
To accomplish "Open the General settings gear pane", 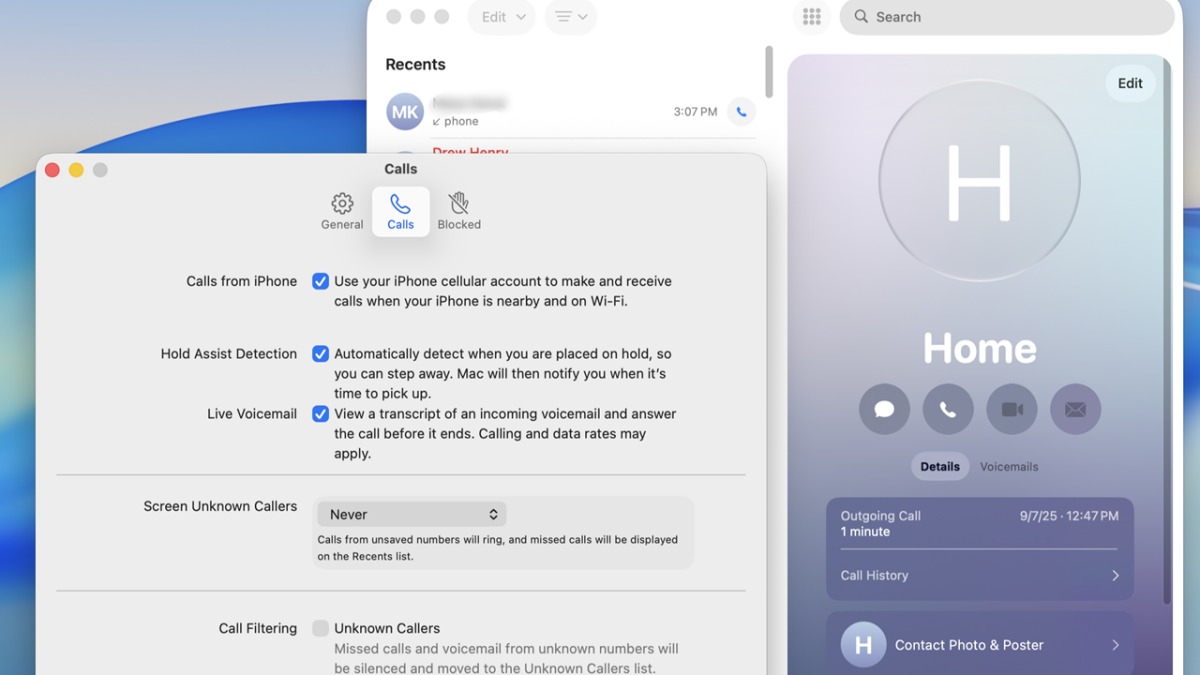I will coord(342,212).
